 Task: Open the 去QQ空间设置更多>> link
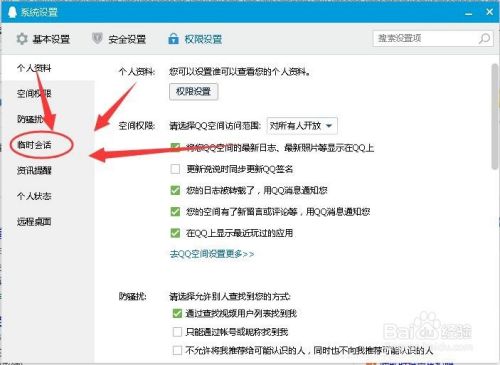tap(212, 254)
